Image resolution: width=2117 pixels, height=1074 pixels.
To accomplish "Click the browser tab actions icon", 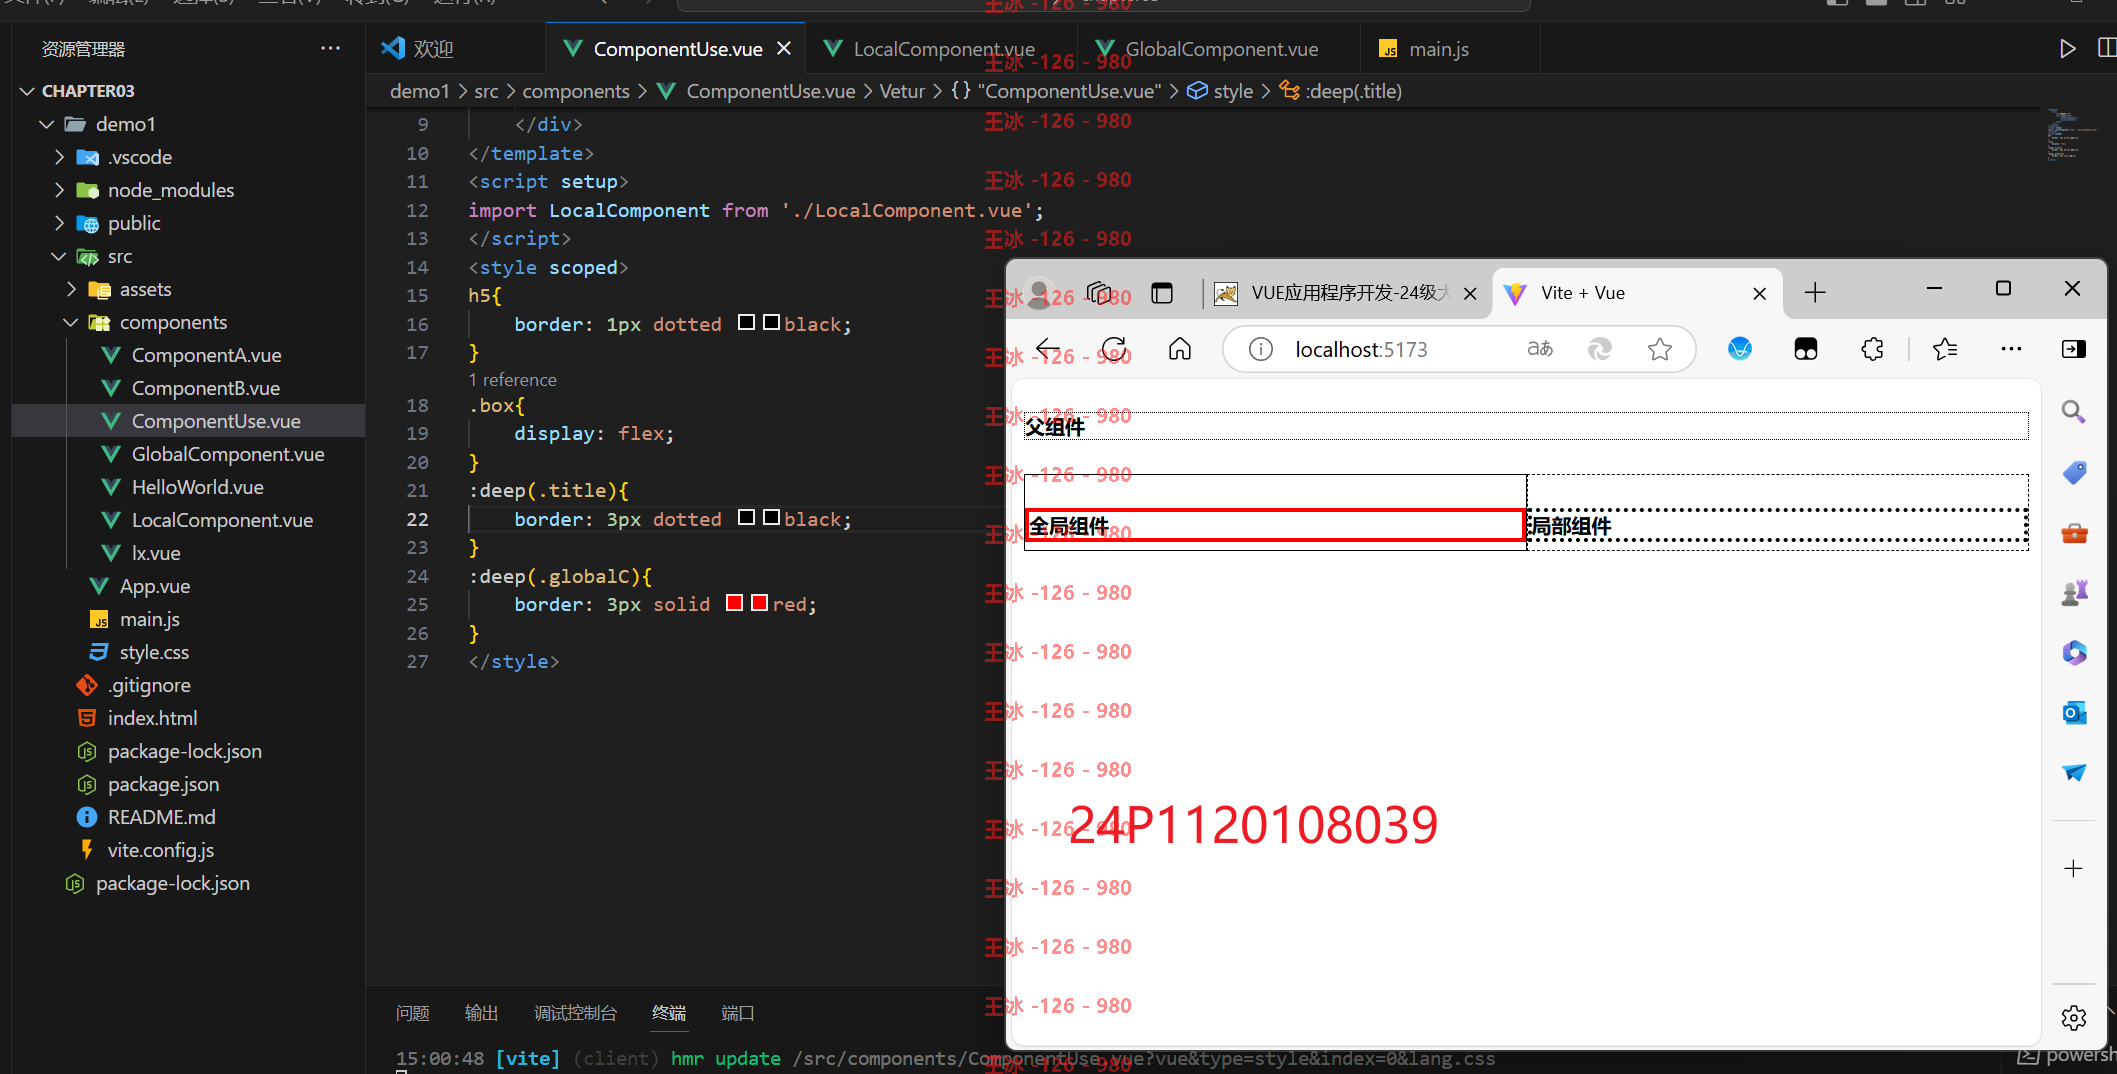I will pos(1161,293).
